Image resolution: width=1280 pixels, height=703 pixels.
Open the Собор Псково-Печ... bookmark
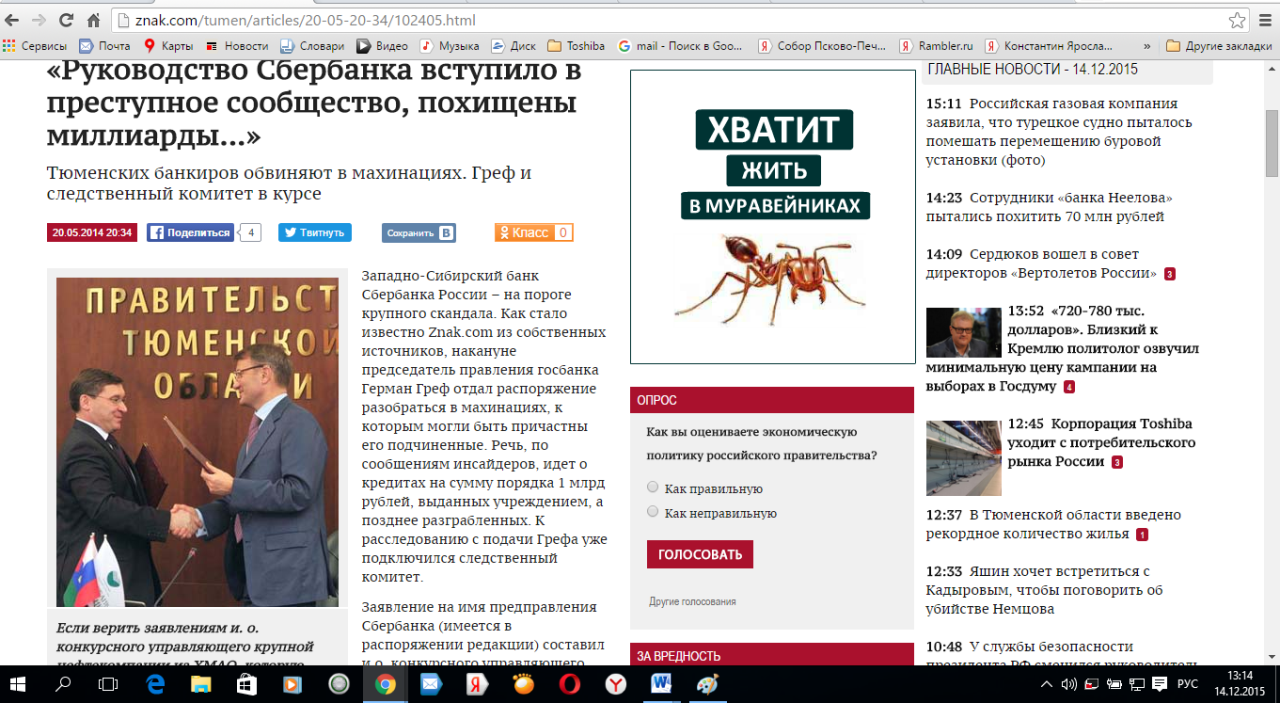pos(822,46)
